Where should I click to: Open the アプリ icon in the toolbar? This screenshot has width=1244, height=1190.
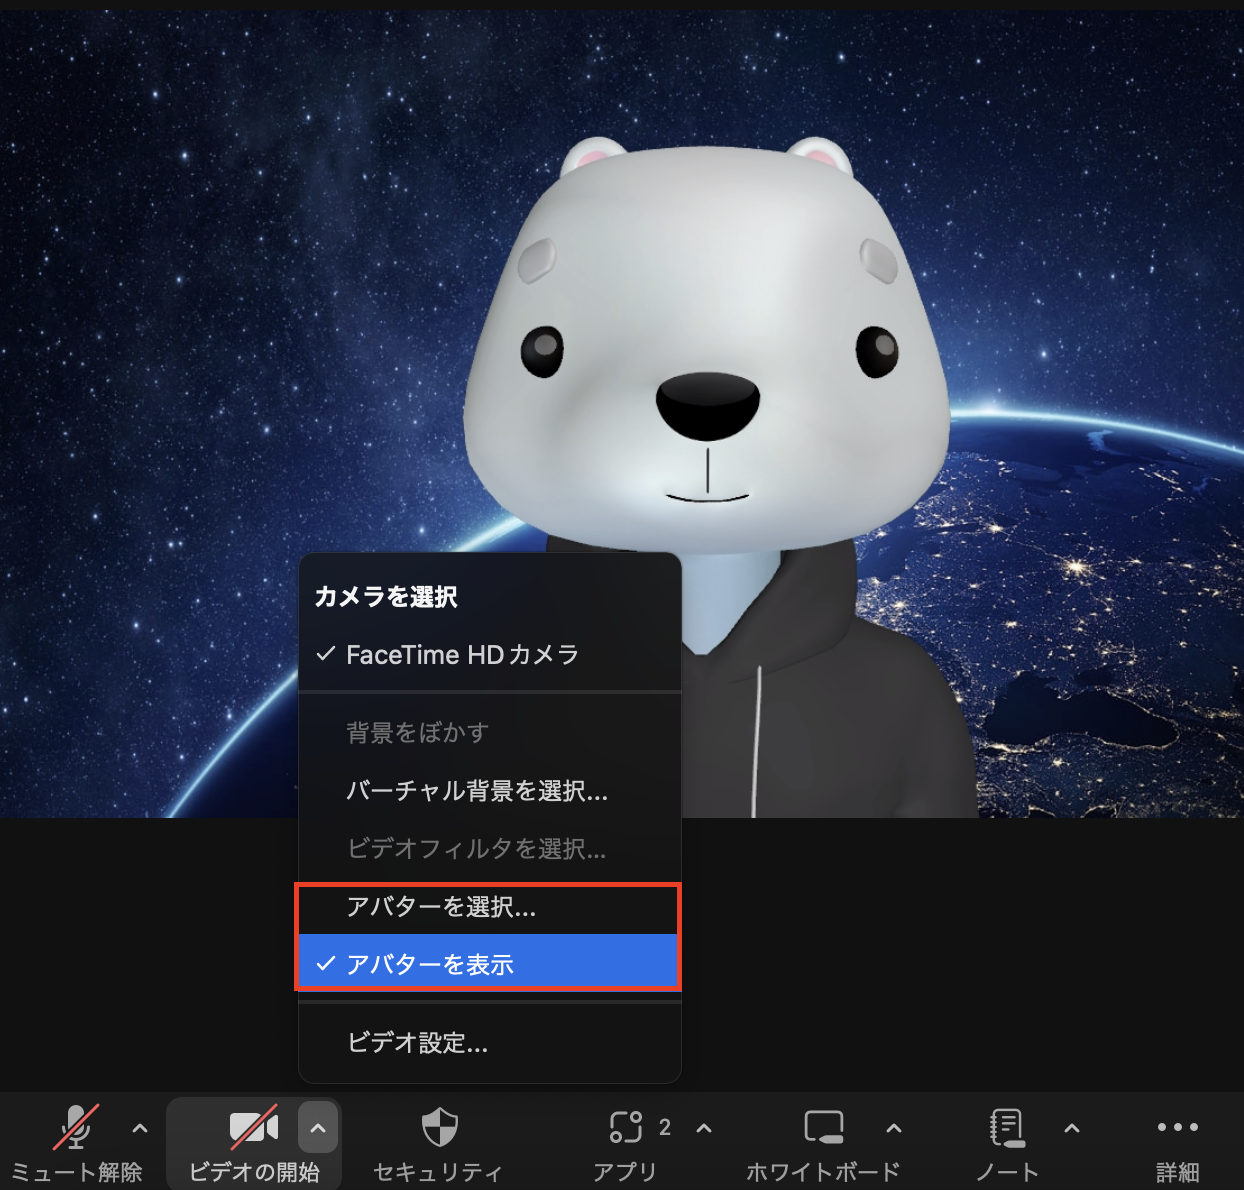626,1127
